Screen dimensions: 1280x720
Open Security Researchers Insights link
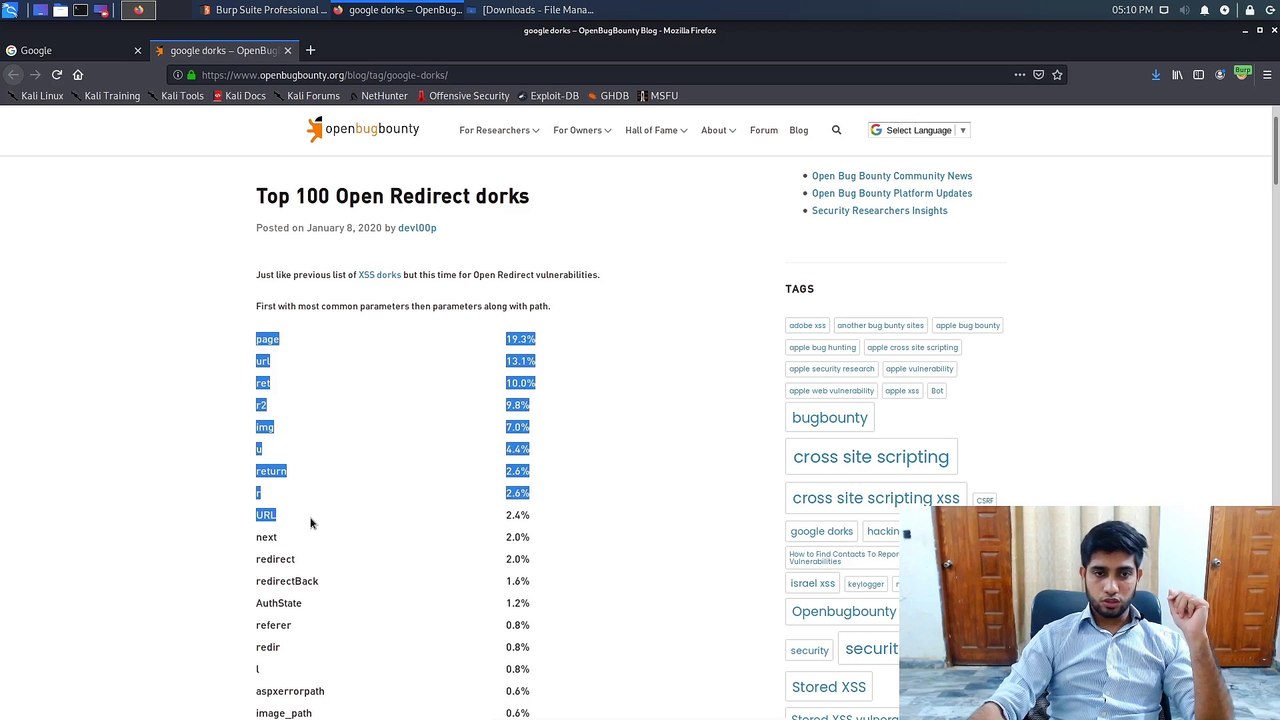pyautogui.click(x=880, y=211)
